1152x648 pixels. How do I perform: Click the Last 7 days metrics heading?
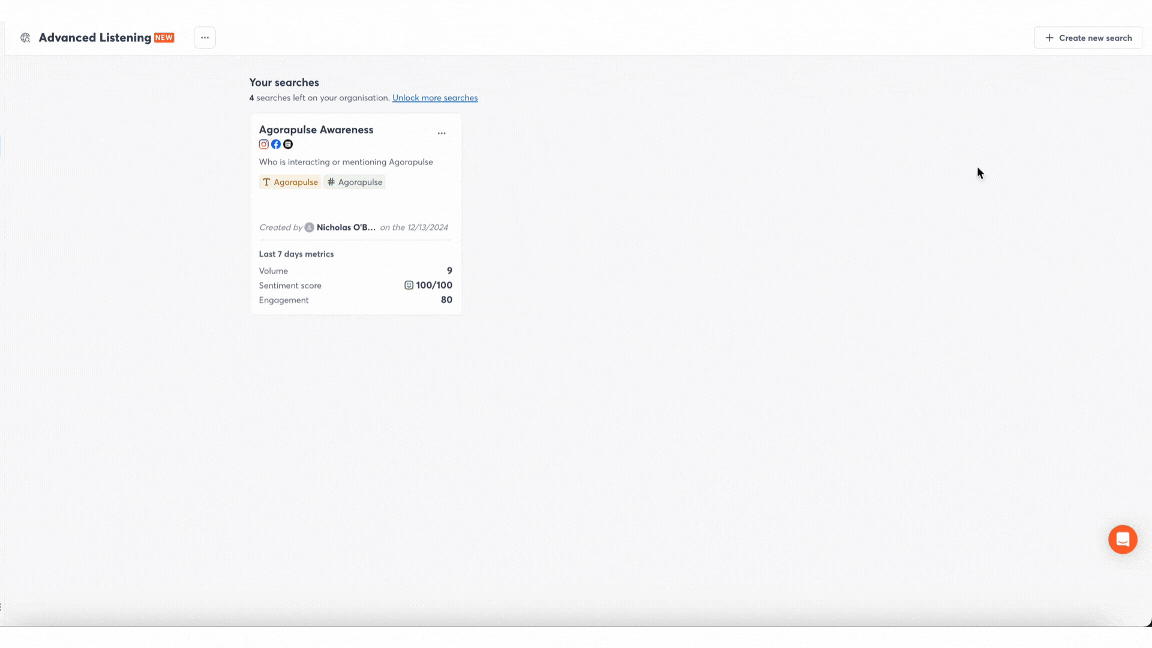click(296, 254)
